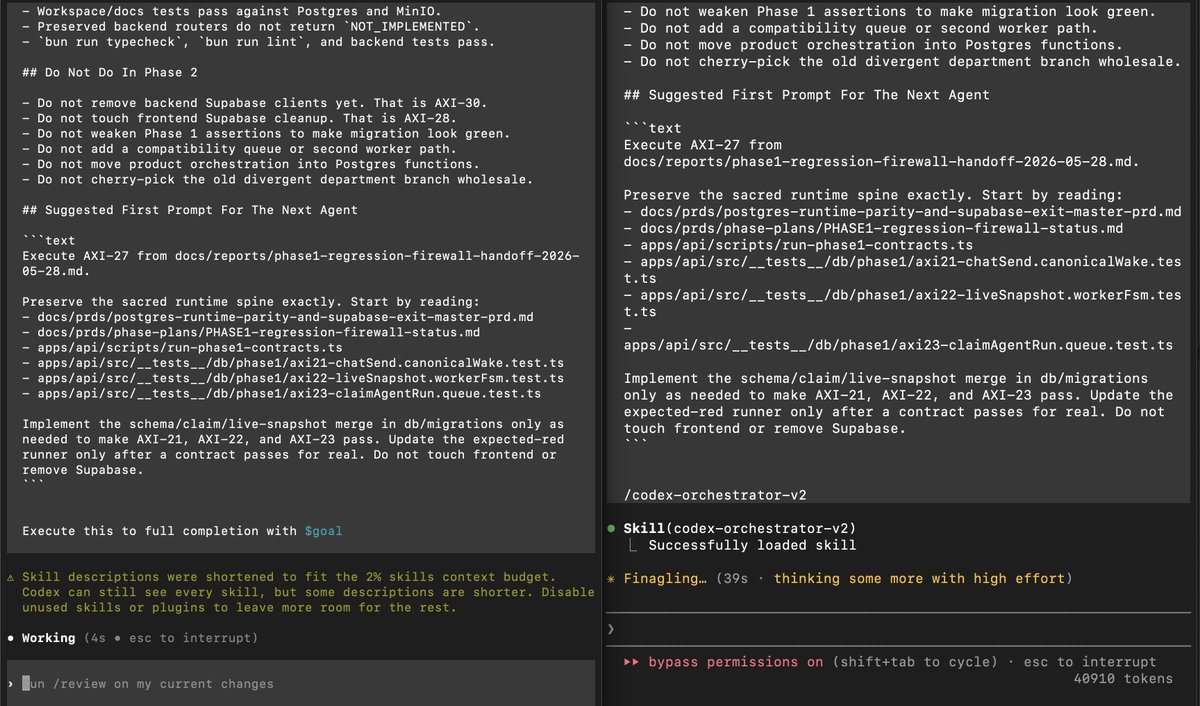
Task: Click right pane '```text' code fence opener
Action: (652, 128)
